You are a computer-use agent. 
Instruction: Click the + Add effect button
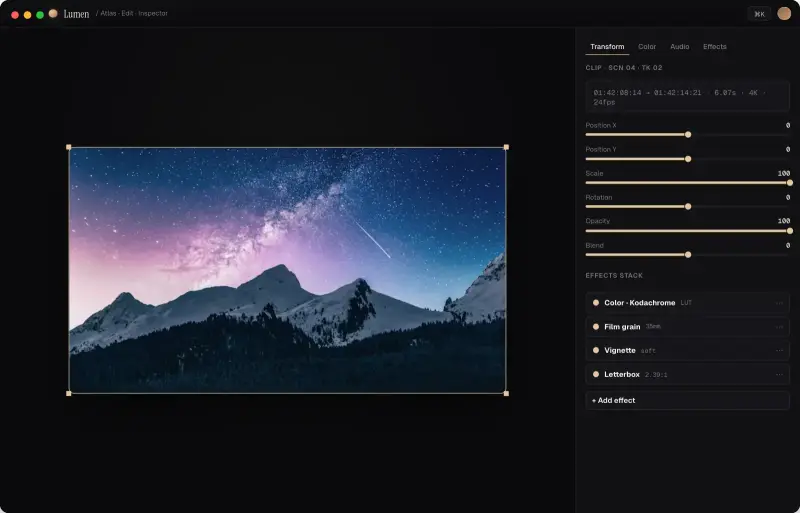[x=687, y=400]
